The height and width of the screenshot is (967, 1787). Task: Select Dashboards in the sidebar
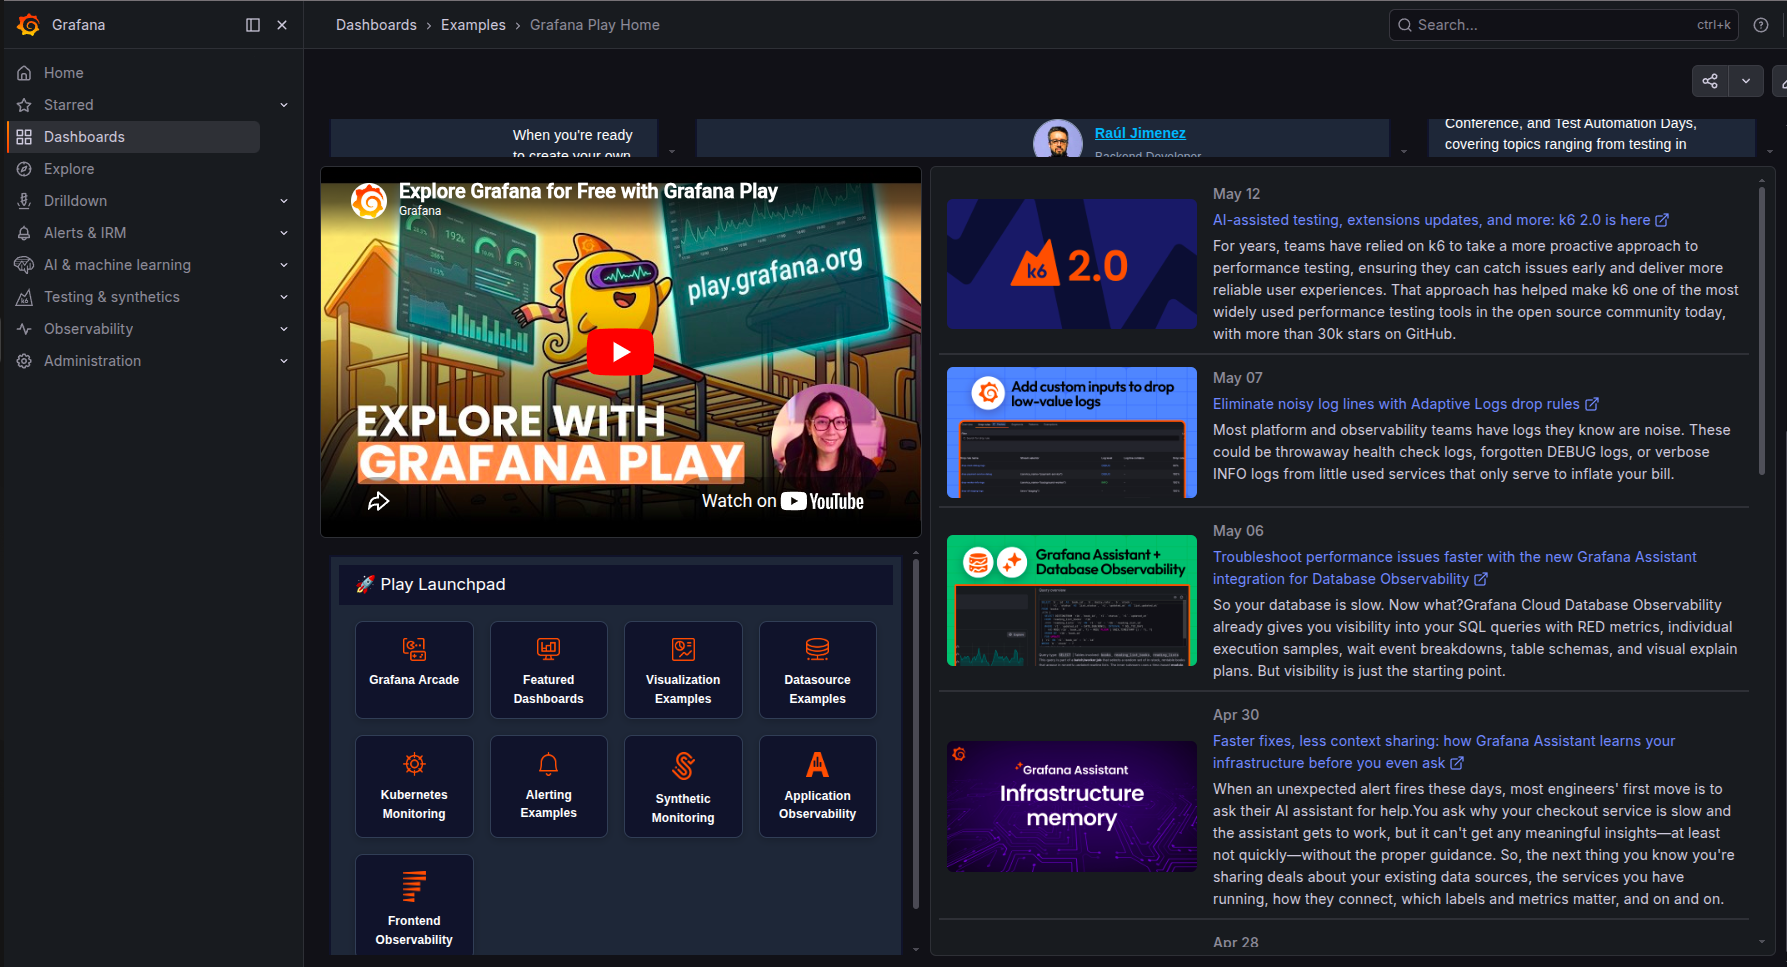tap(134, 137)
